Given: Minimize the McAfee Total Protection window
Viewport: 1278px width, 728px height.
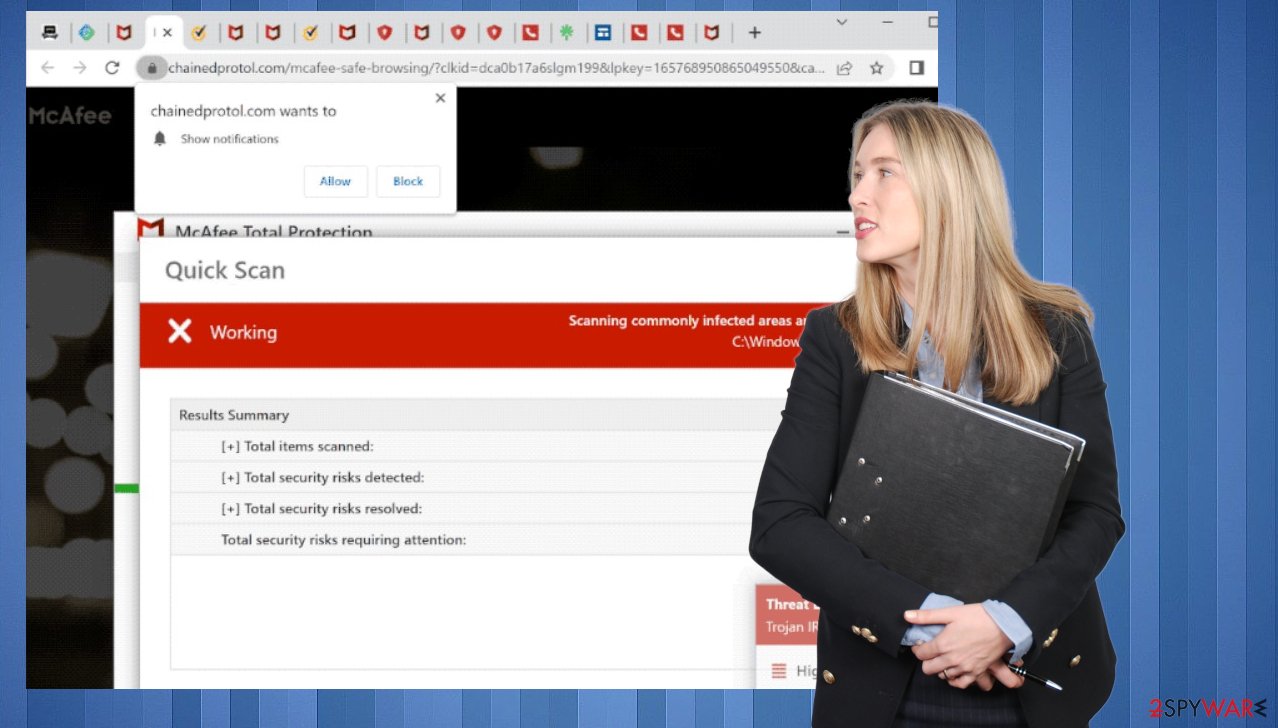Looking at the screenshot, I should click(x=842, y=231).
